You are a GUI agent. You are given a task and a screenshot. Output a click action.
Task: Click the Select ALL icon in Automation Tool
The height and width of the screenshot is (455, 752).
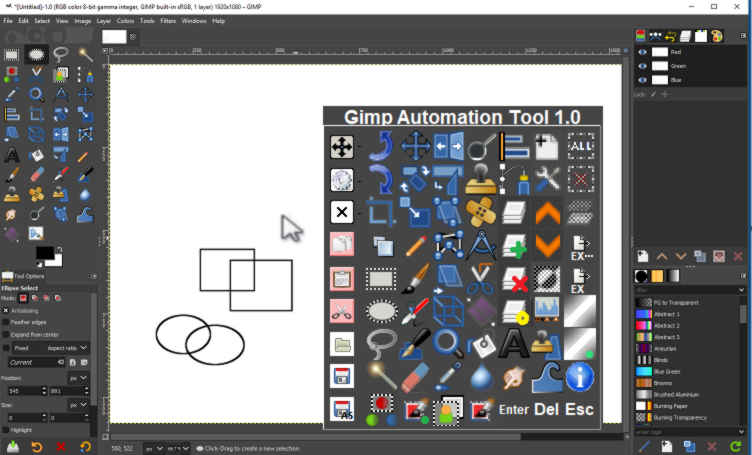click(581, 146)
